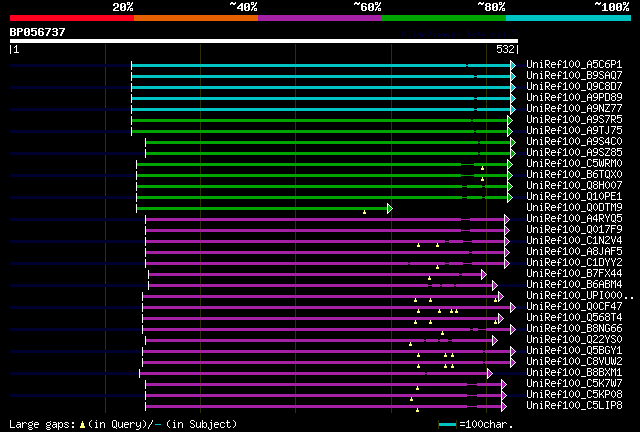This screenshot has width=640, height=432.
Task: Open the UniRef100_A9NZ77 subject label
Action: coord(574,109)
